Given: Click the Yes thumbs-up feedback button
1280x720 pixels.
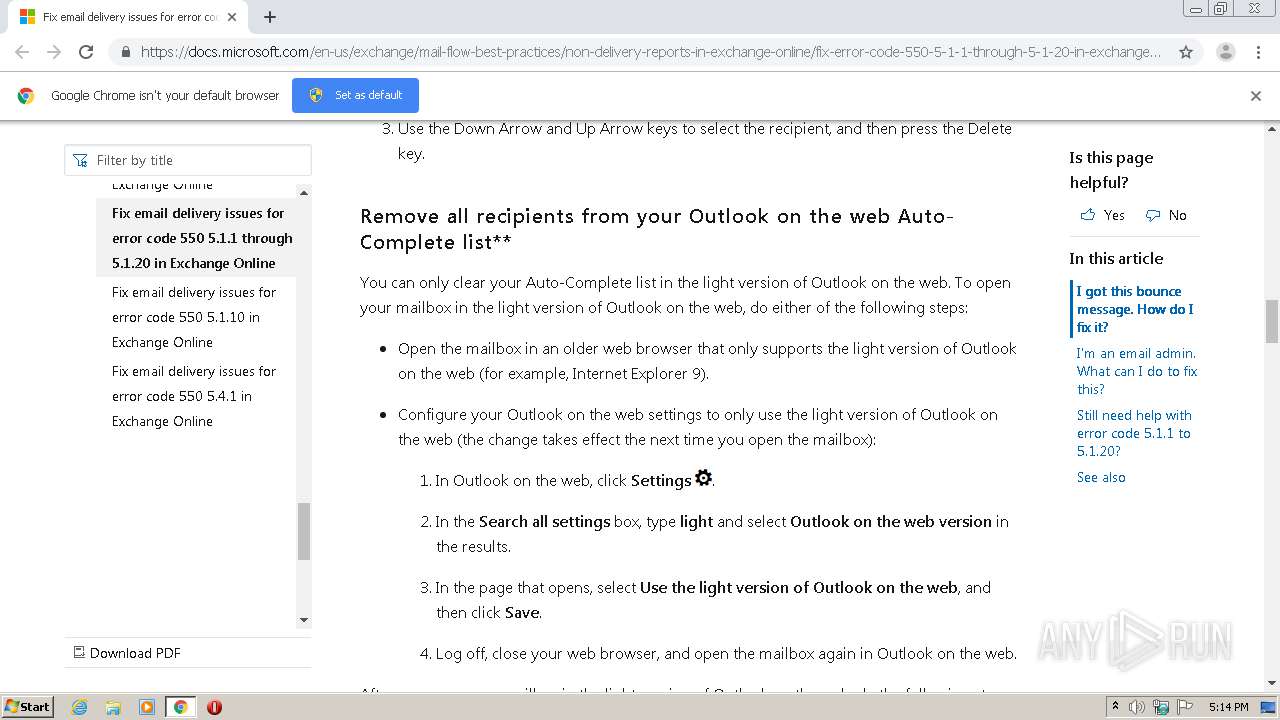Looking at the screenshot, I should [x=1102, y=215].
